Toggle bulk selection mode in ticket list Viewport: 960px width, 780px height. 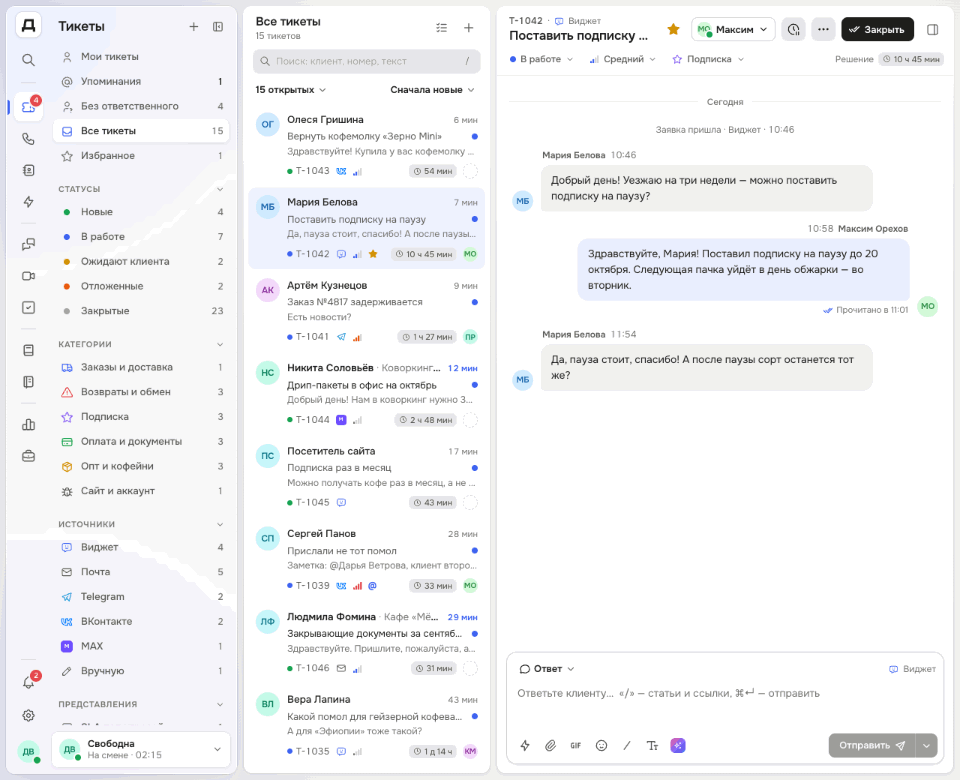pos(441,28)
